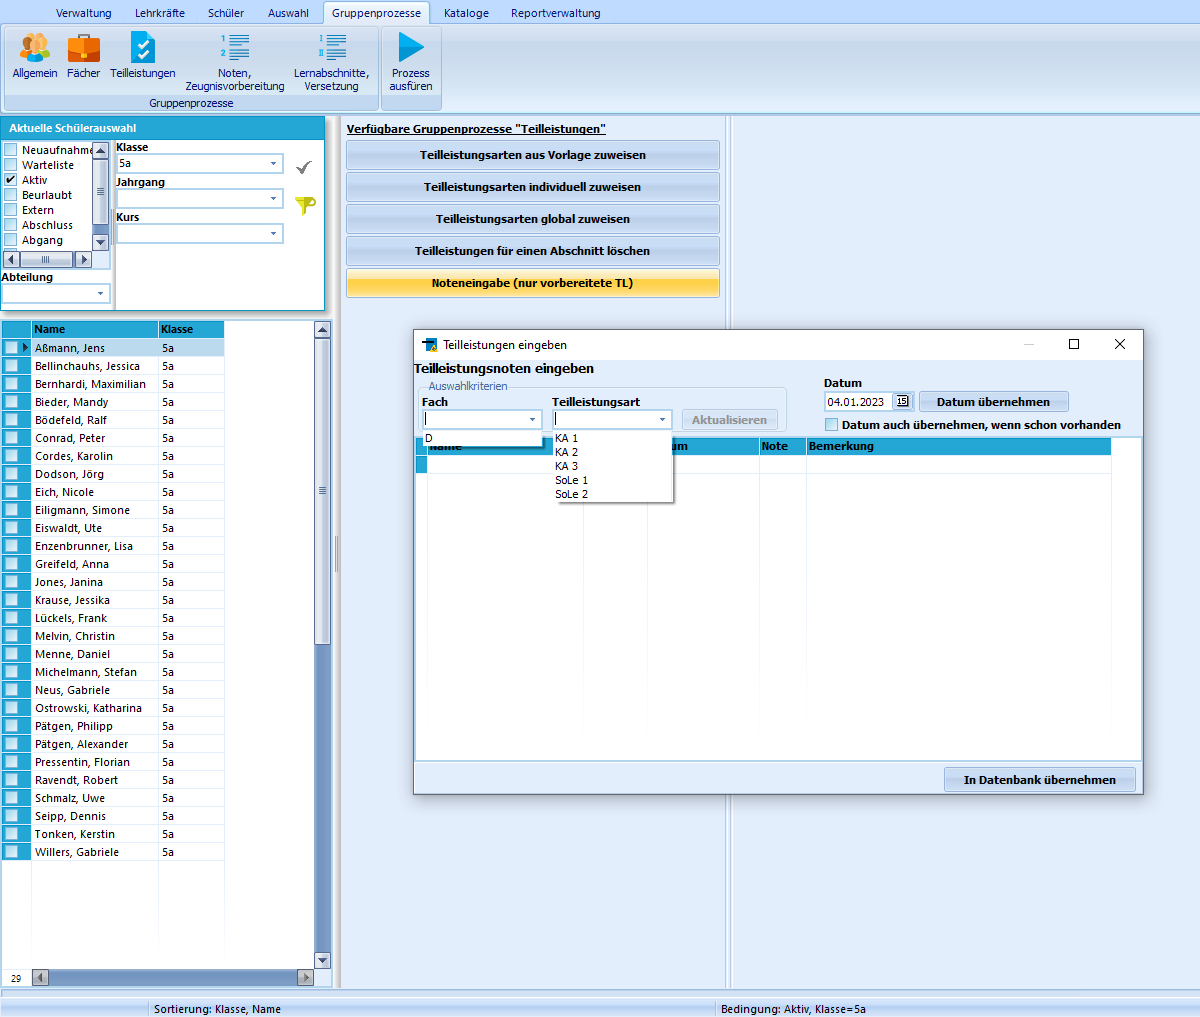Image resolution: width=1200 pixels, height=1017 pixels.
Task: Click the vertical scrollbar of the student list
Action: point(322,645)
